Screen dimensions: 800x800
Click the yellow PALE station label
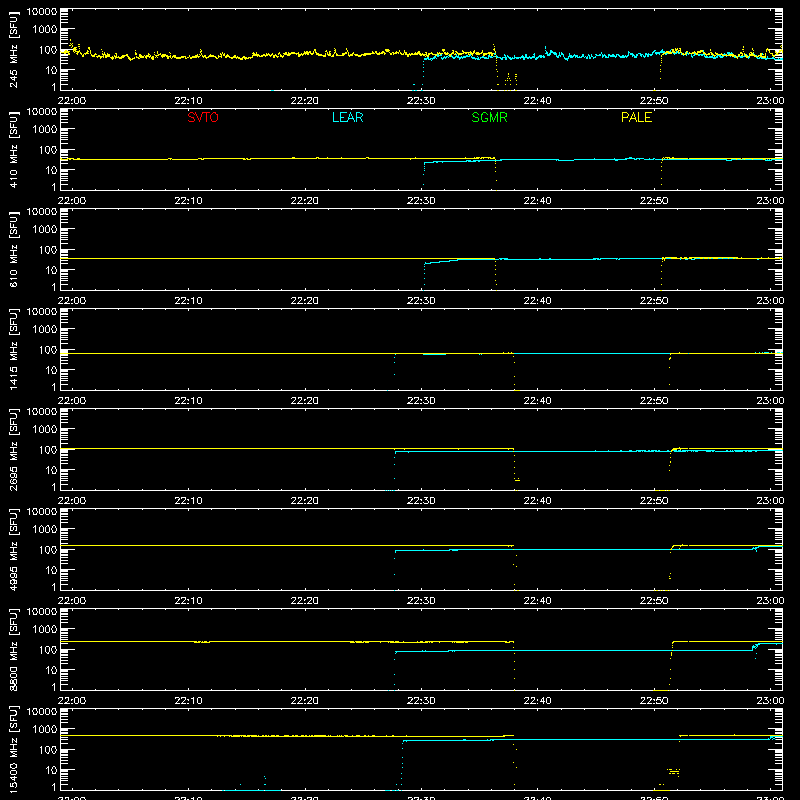(636, 117)
